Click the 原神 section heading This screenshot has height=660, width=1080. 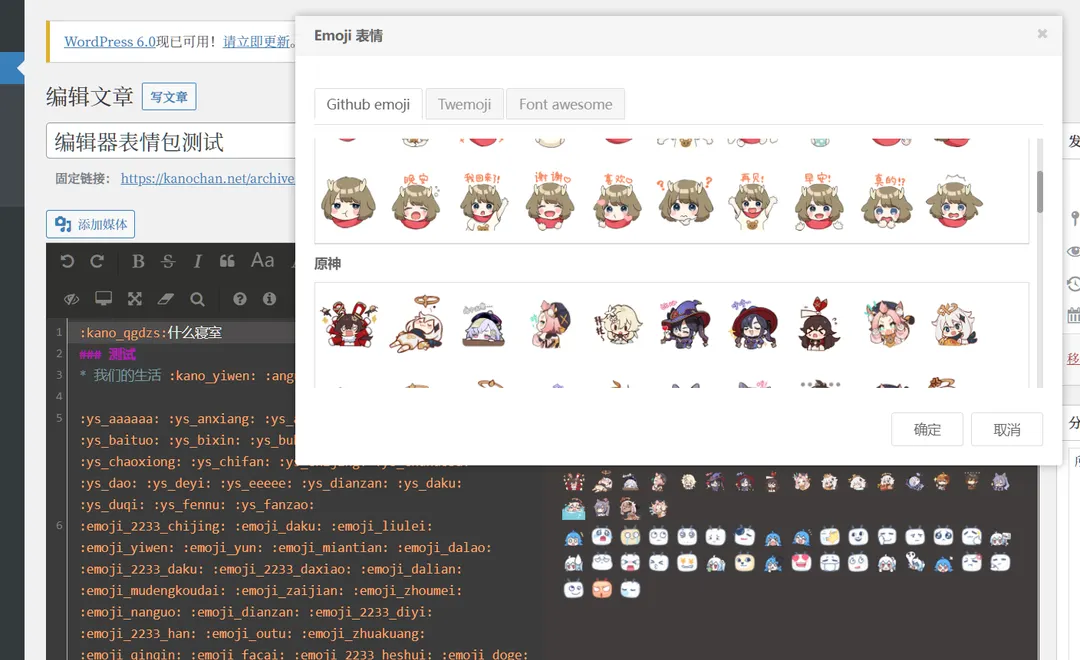click(327, 264)
